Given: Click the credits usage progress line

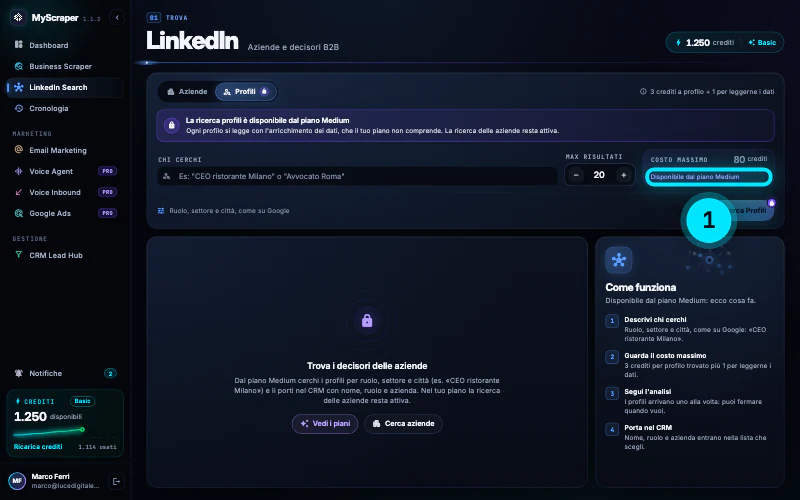Looking at the screenshot, I should 49,432.
